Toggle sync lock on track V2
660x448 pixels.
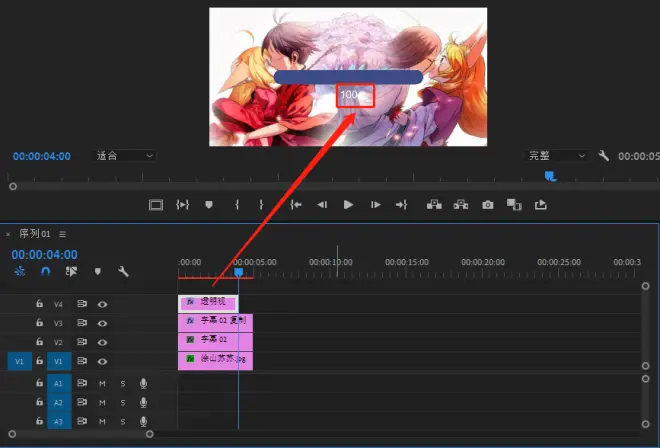82,341
